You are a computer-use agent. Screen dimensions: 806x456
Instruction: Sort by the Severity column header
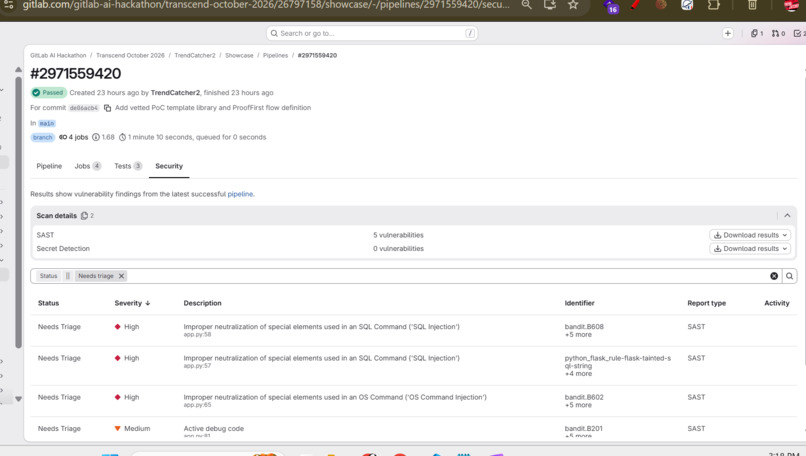[x=132, y=303]
